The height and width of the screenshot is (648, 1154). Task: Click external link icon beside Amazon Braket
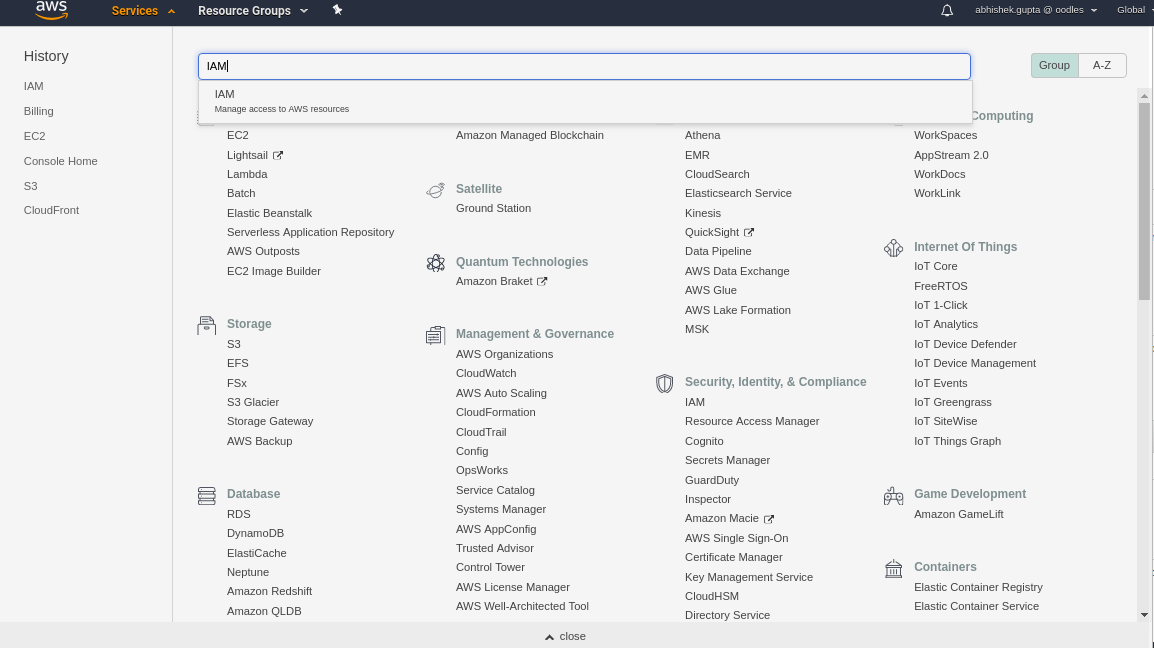(x=542, y=281)
